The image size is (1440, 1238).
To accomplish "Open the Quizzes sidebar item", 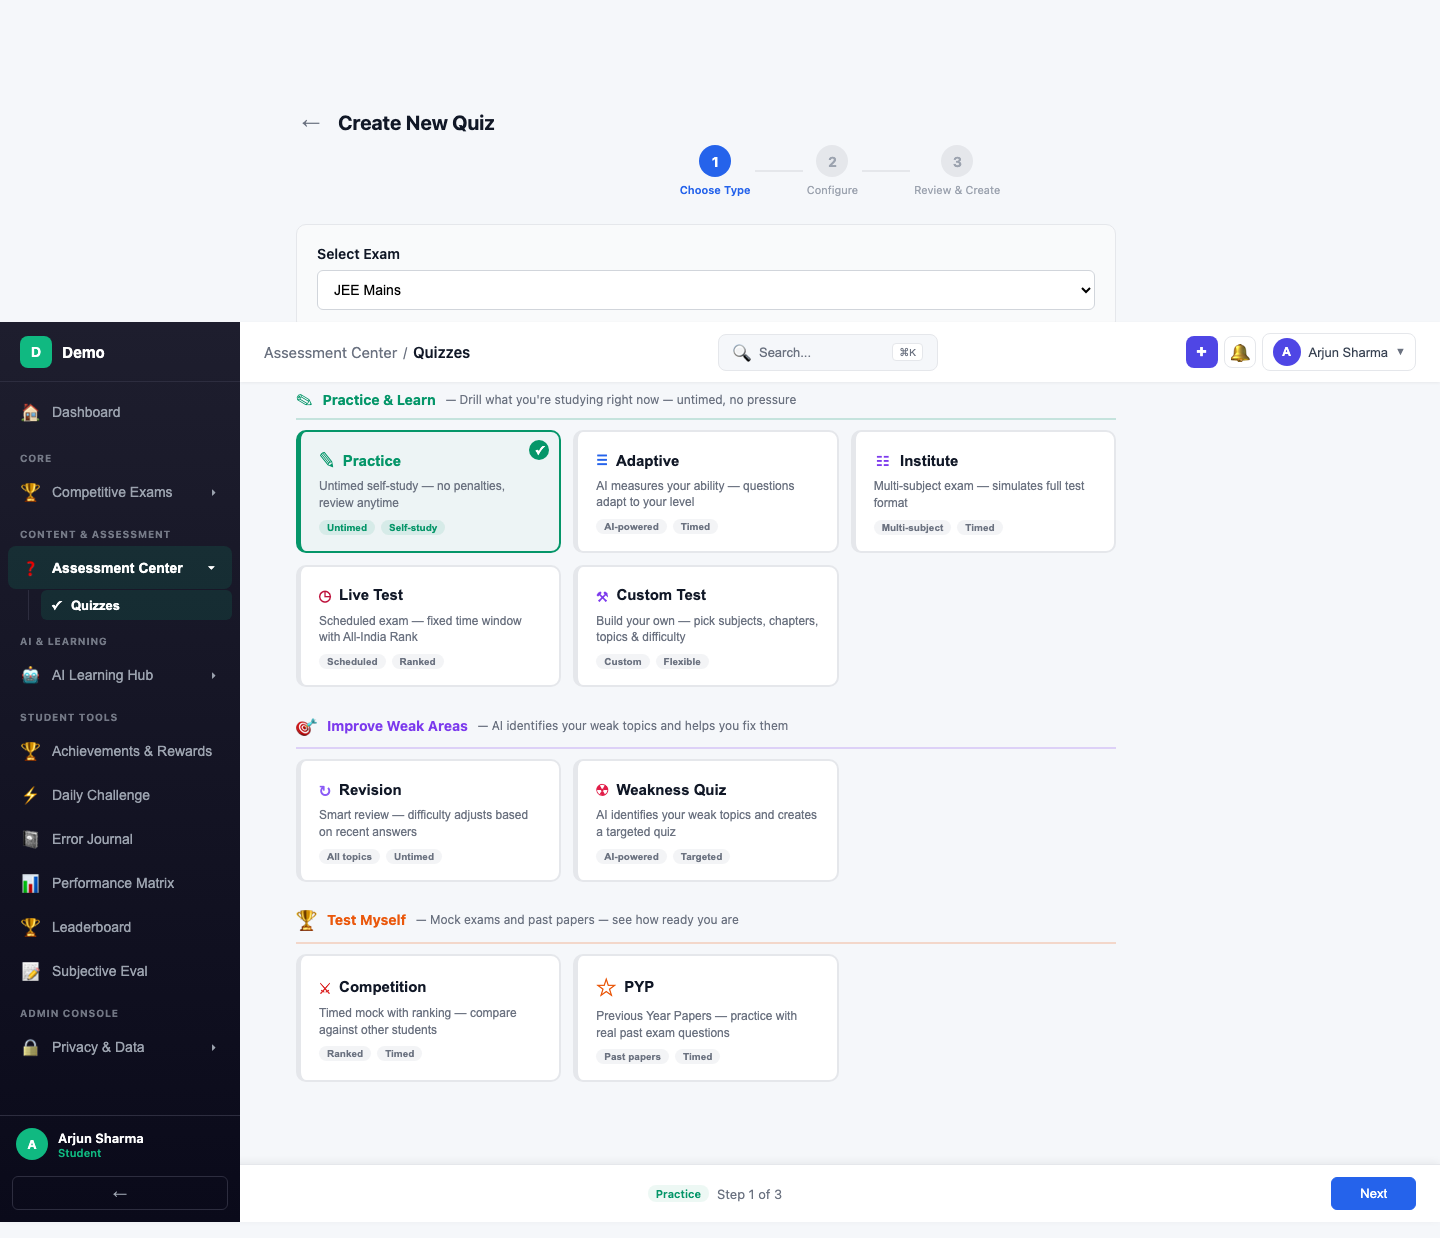I will pos(136,605).
